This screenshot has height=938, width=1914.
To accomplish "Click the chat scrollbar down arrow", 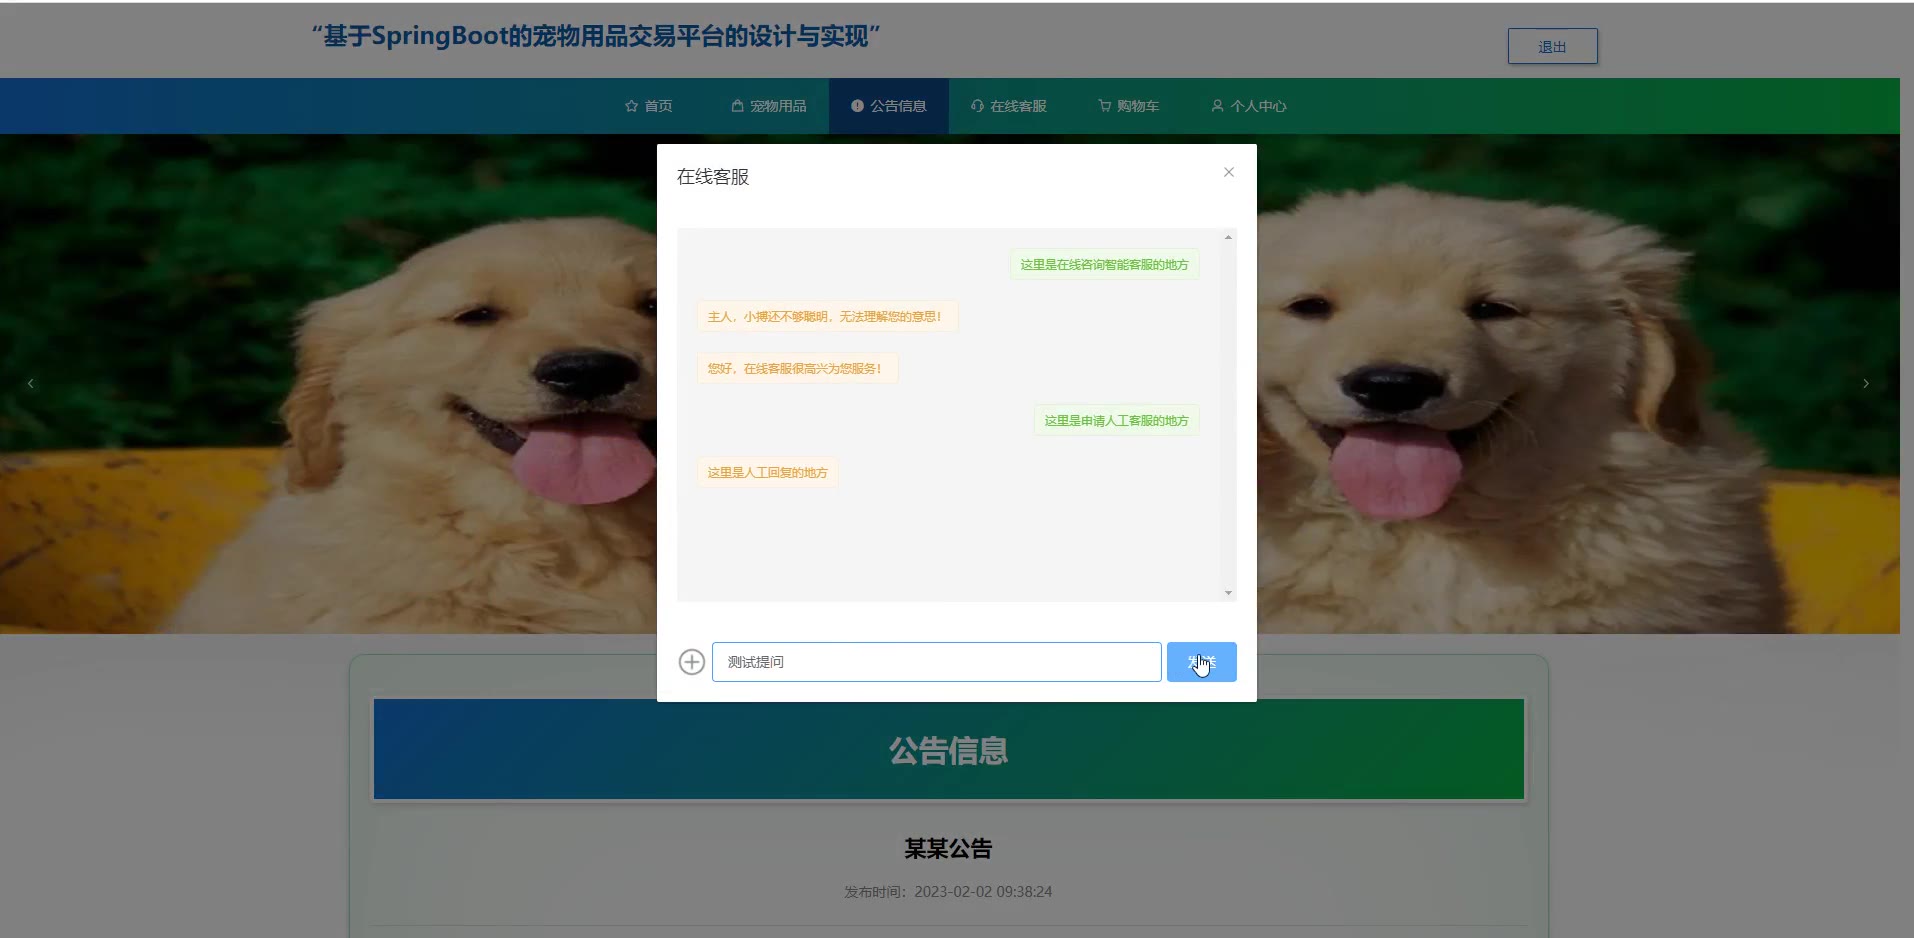I will point(1228,593).
